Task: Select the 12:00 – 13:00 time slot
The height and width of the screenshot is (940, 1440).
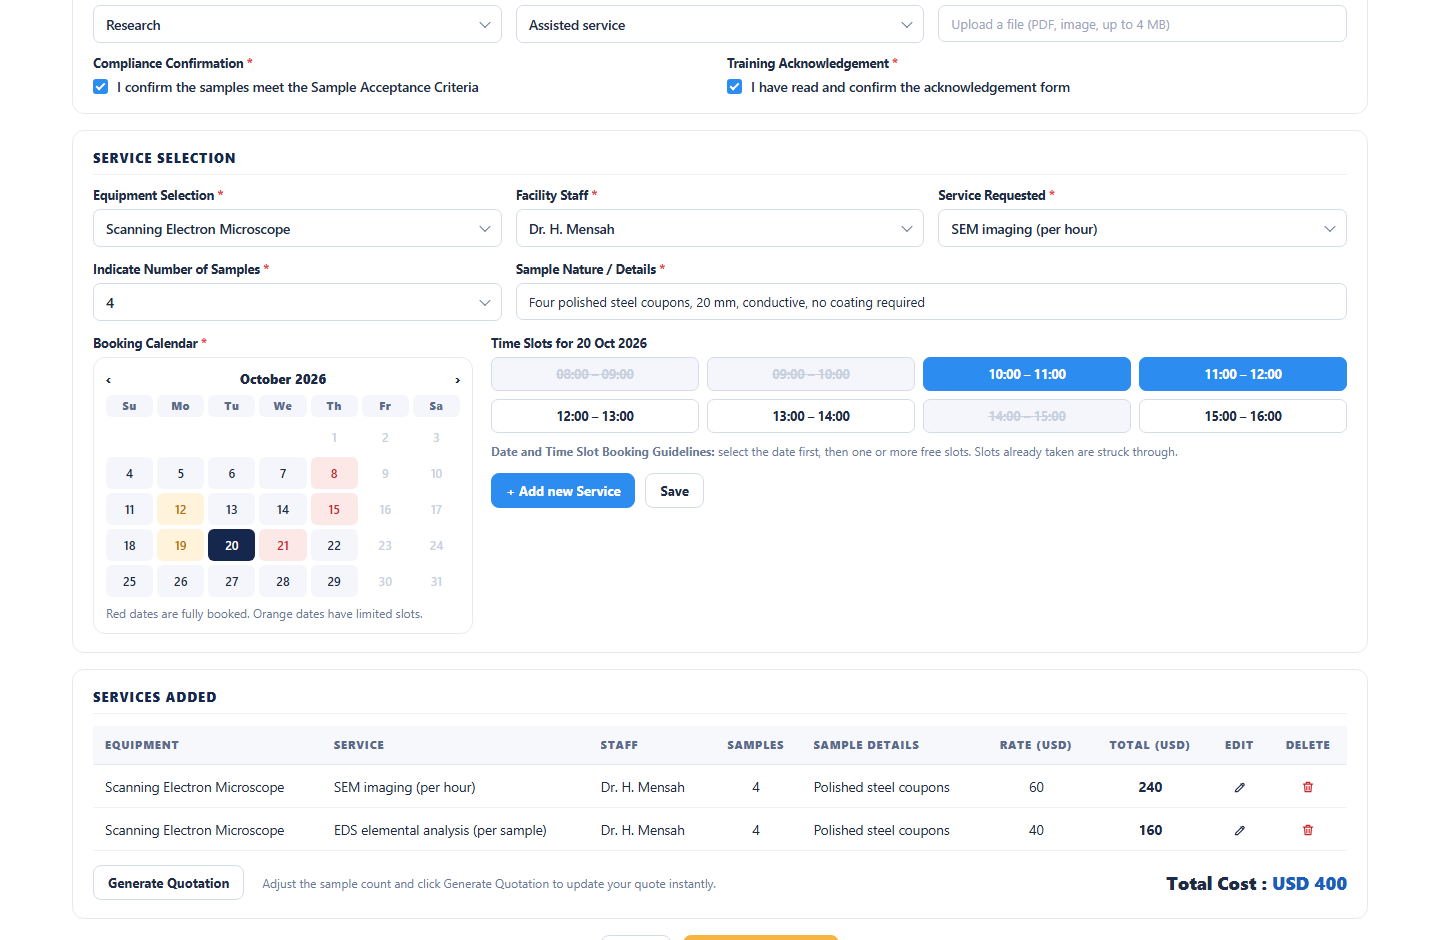Action: coord(595,416)
